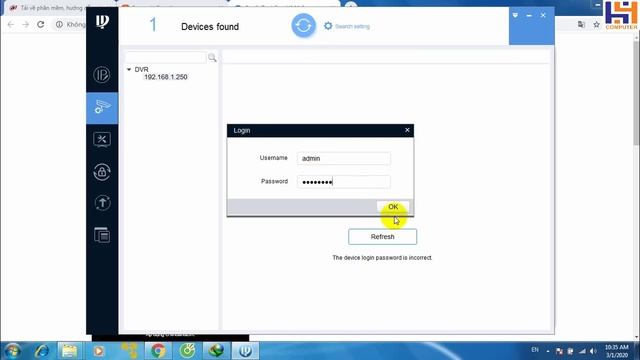Click the taskbar clock showing 10:35 AM

[617, 351]
